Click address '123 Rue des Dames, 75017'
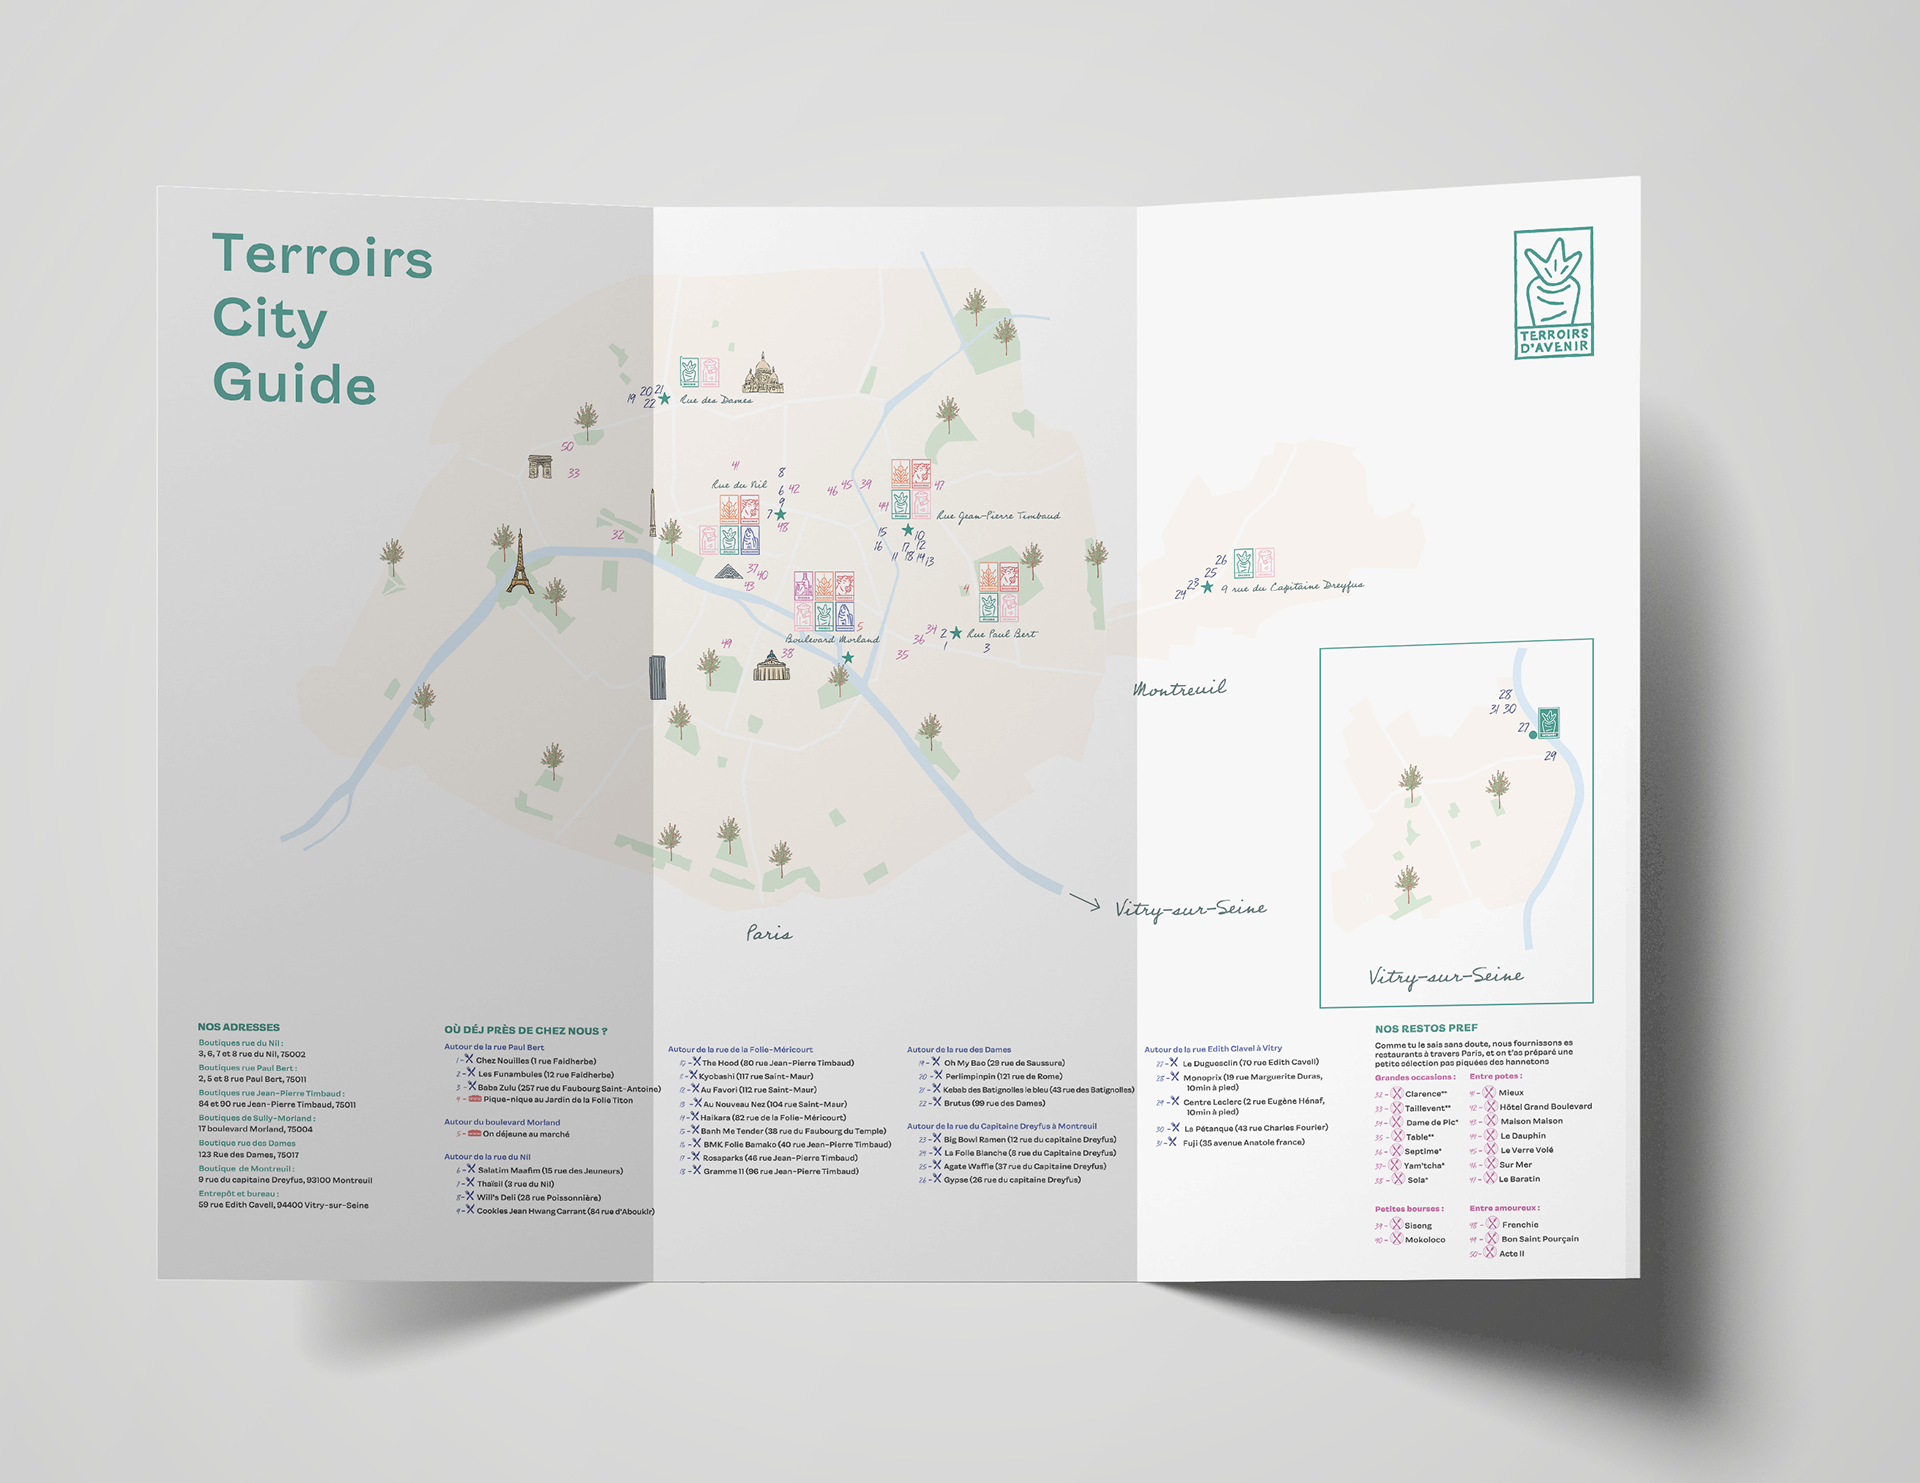 [x=248, y=1155]
